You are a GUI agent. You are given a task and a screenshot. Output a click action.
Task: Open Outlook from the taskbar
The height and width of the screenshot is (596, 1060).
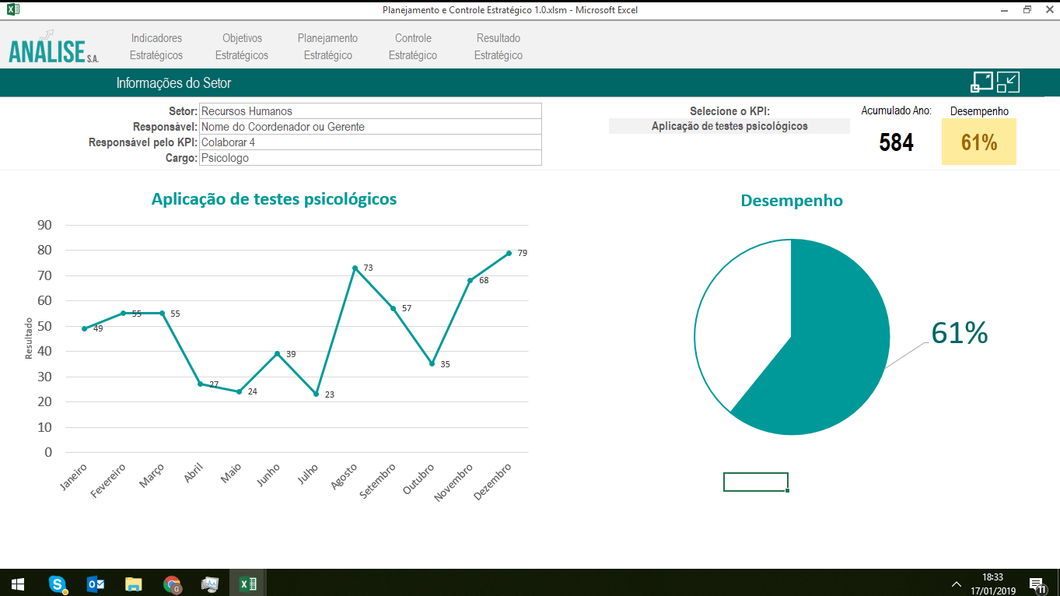pyautogui.click(x=95, y=584)
